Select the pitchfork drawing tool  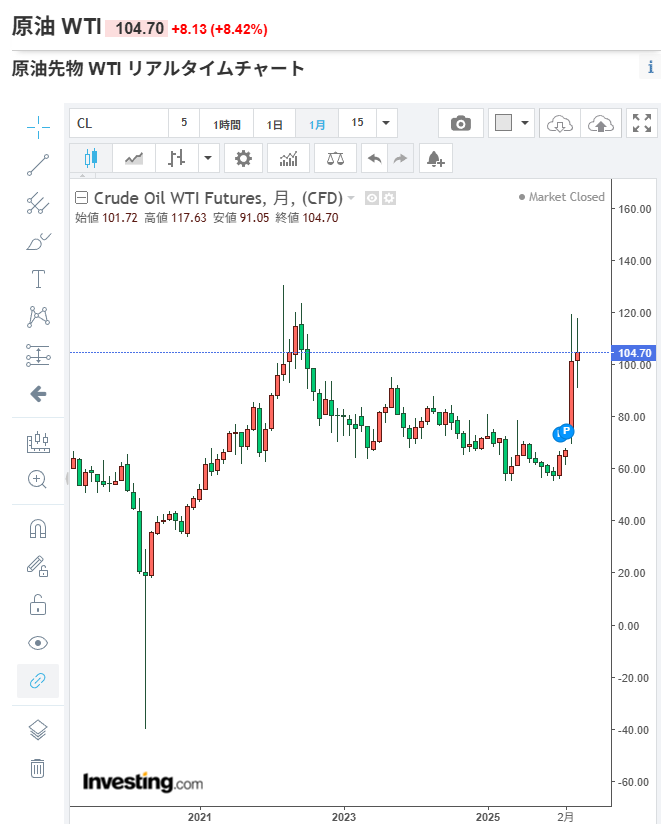38,203
